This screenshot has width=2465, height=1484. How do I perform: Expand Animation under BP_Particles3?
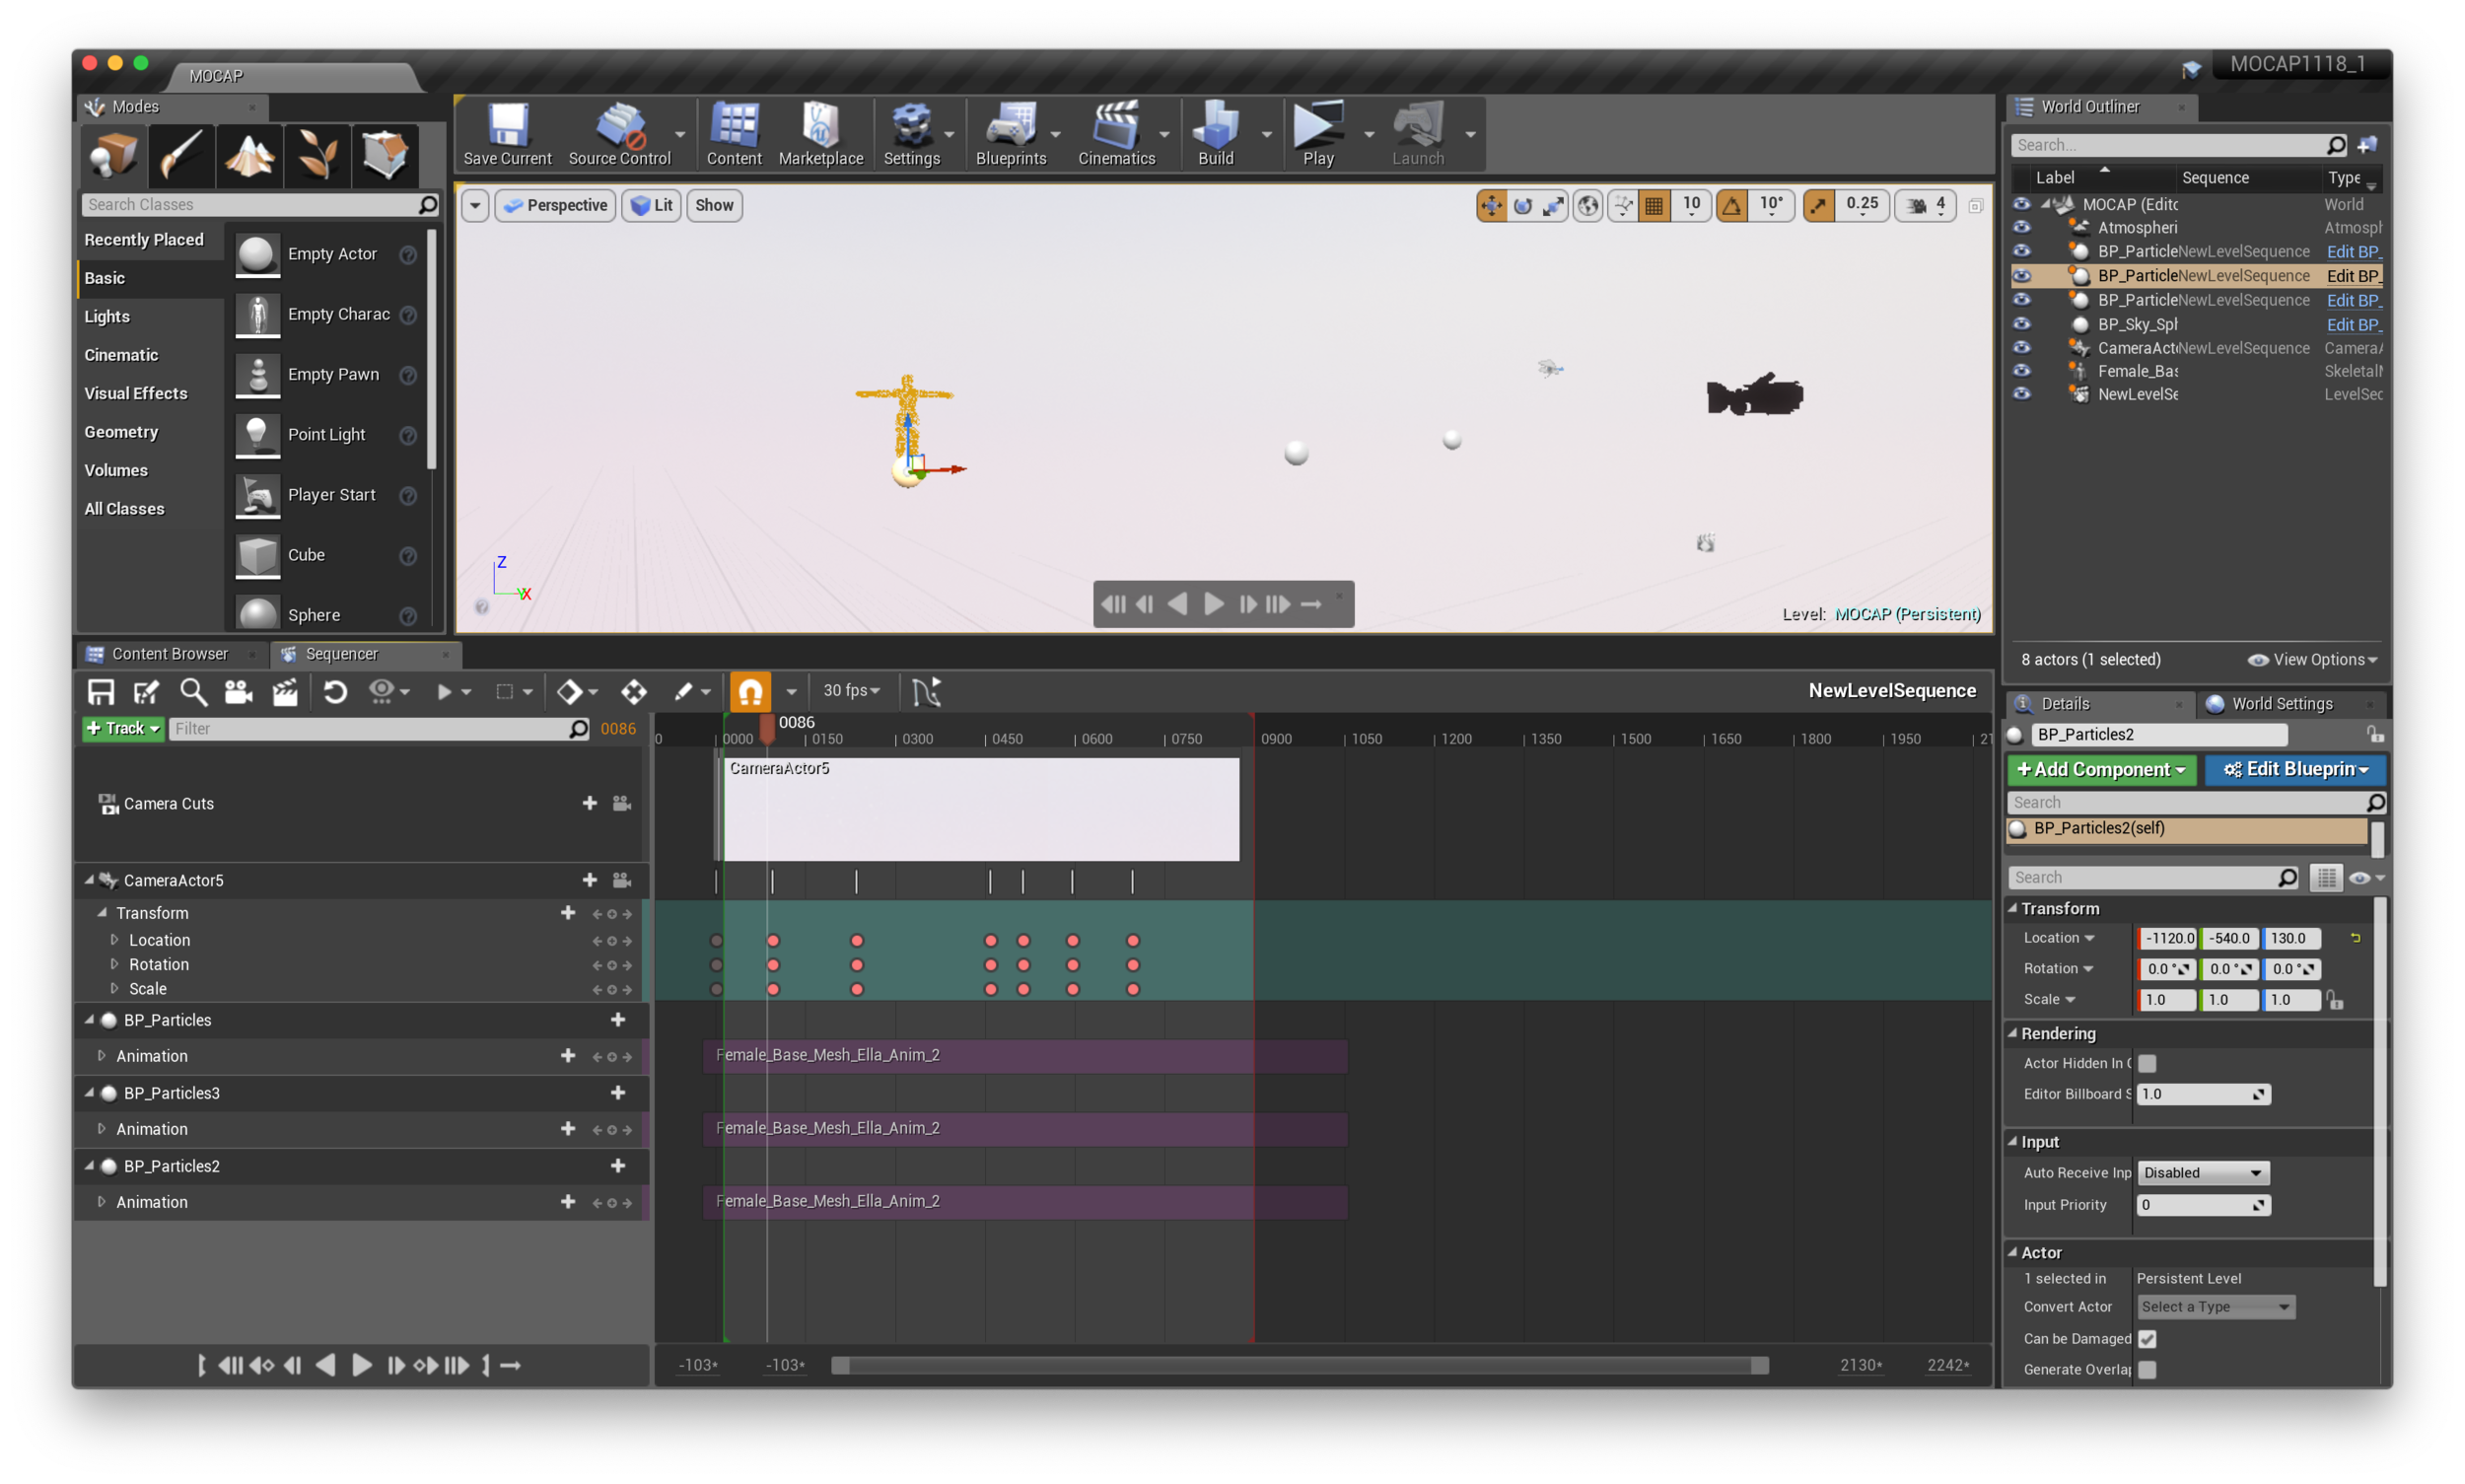point(101,1128)
